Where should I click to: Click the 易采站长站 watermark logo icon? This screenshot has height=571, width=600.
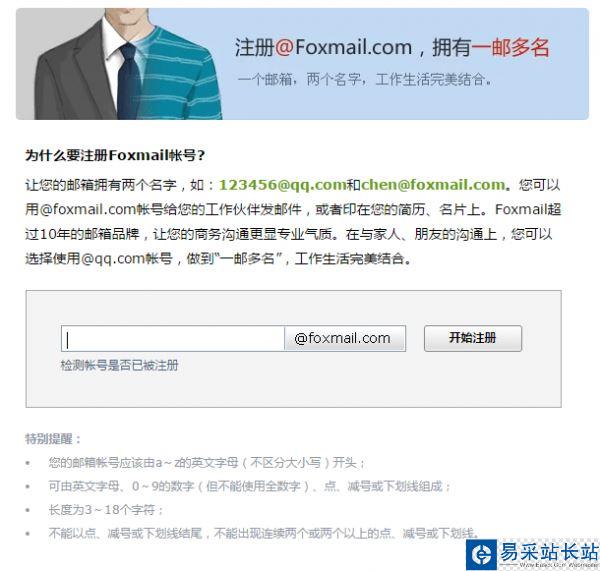point(481,554)
